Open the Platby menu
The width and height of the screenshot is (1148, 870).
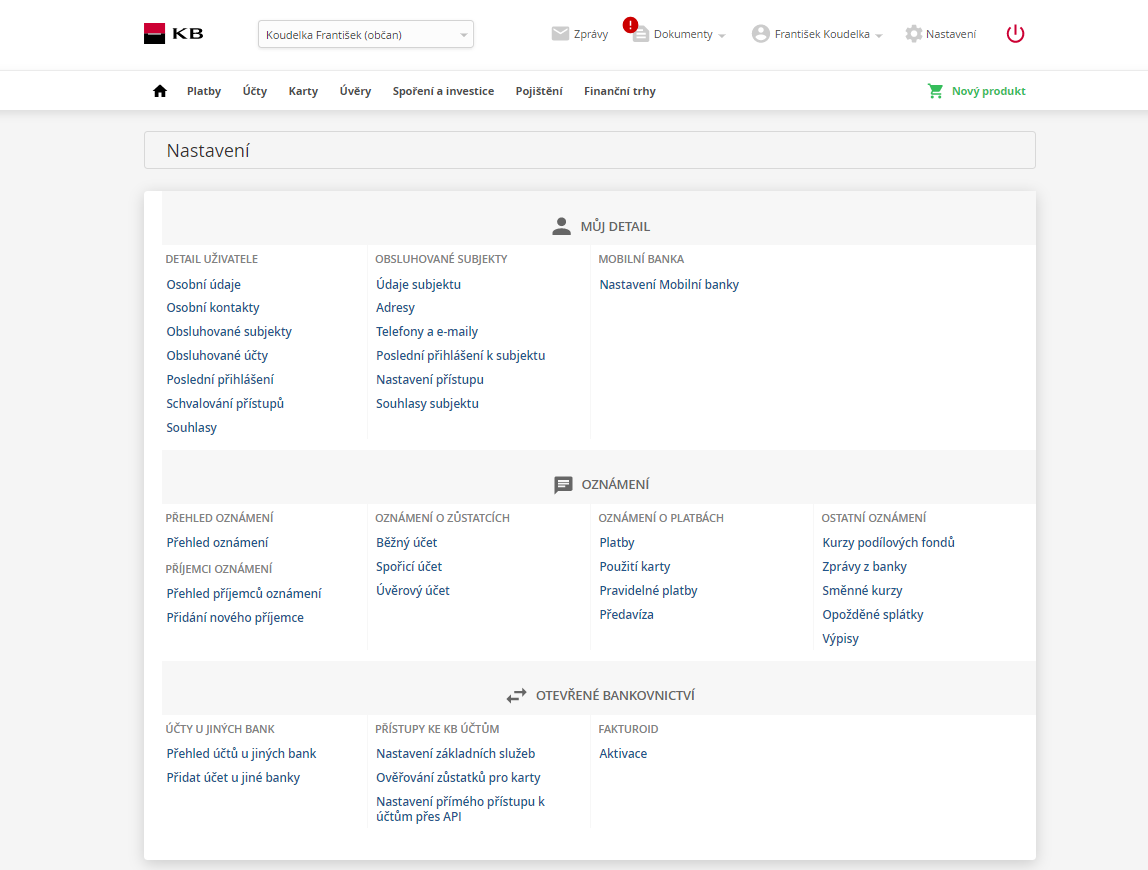(x=204, y=91)
